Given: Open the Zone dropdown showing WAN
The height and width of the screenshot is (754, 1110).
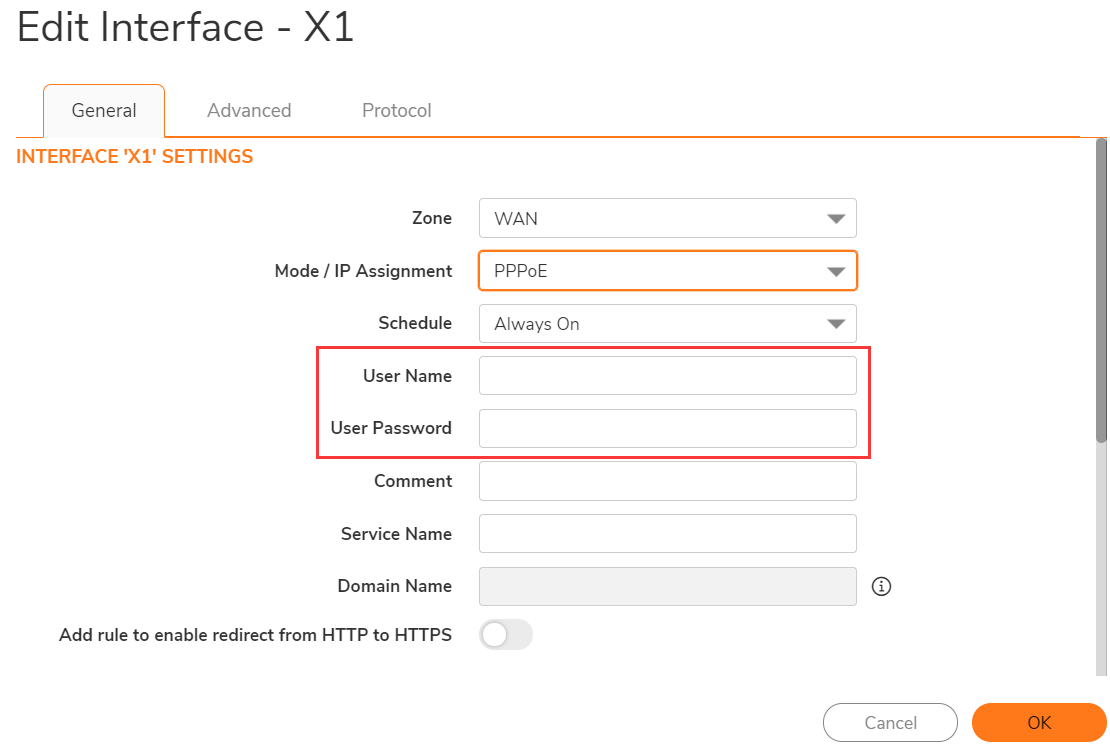Looking at the screenshot, I should pyautogui.click(x=668, y=218).
